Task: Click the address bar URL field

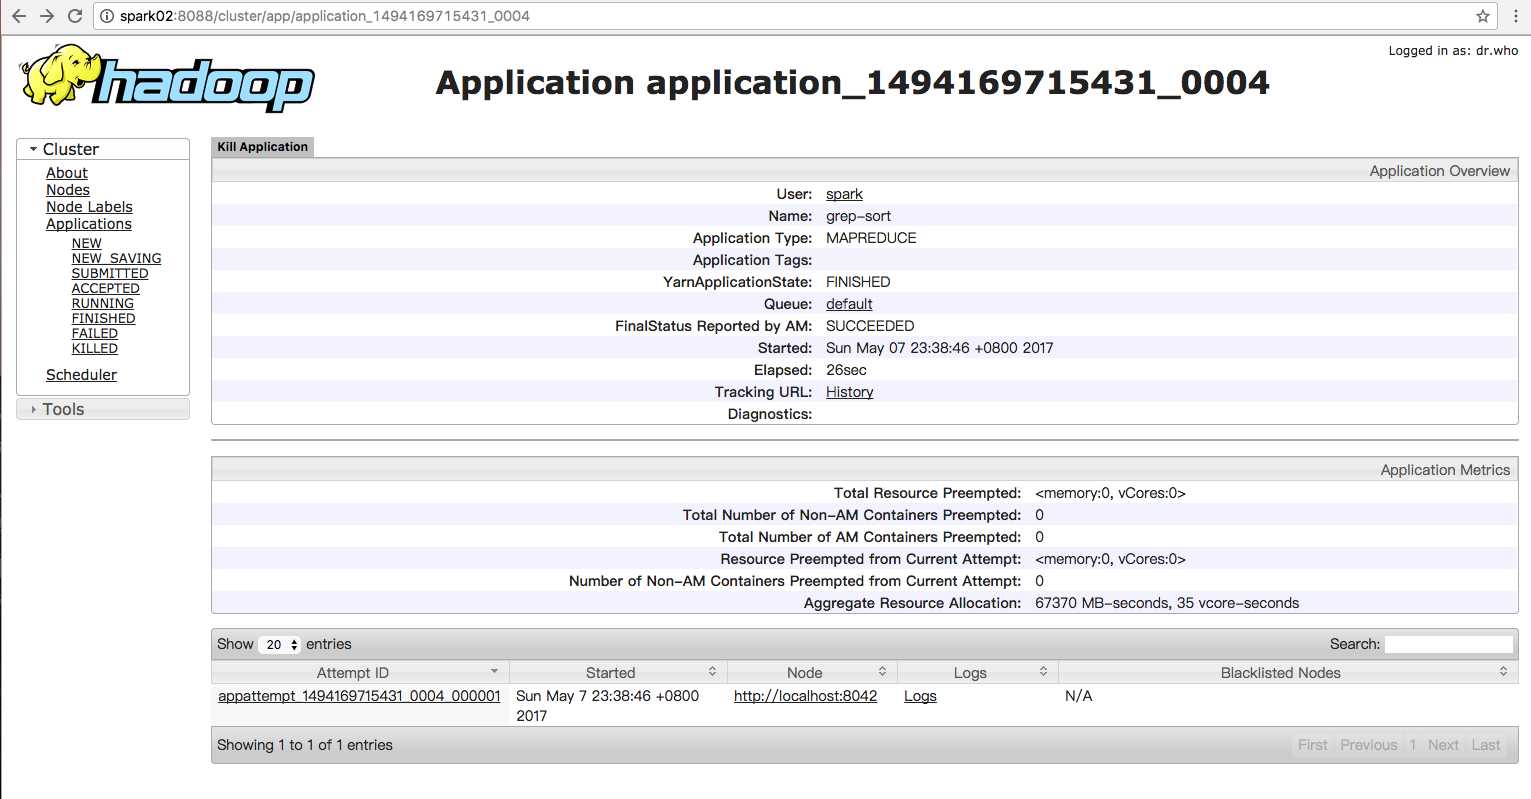Action: tap(795, 16)
